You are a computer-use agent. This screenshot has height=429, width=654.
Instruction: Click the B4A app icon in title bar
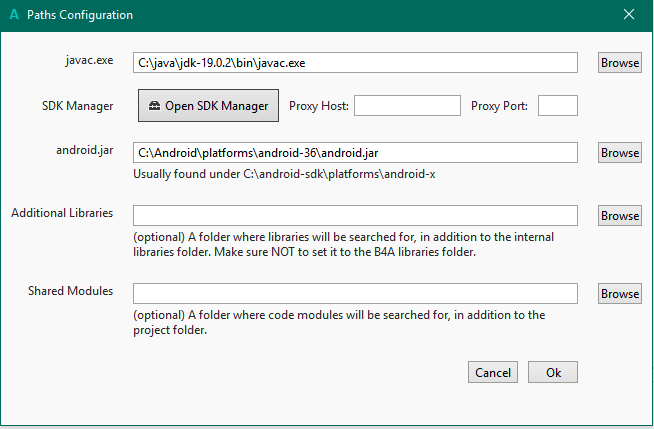12,15
